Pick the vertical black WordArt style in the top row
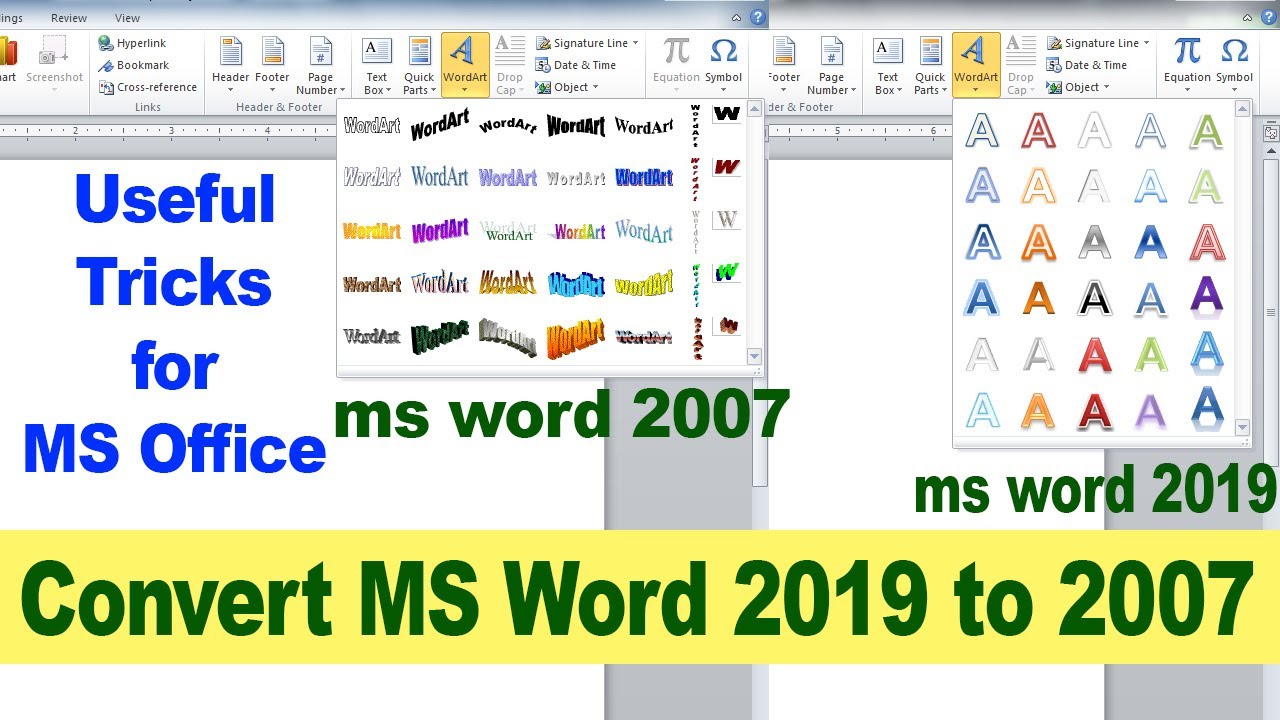1280x720 pixels. tap(696, 126)
